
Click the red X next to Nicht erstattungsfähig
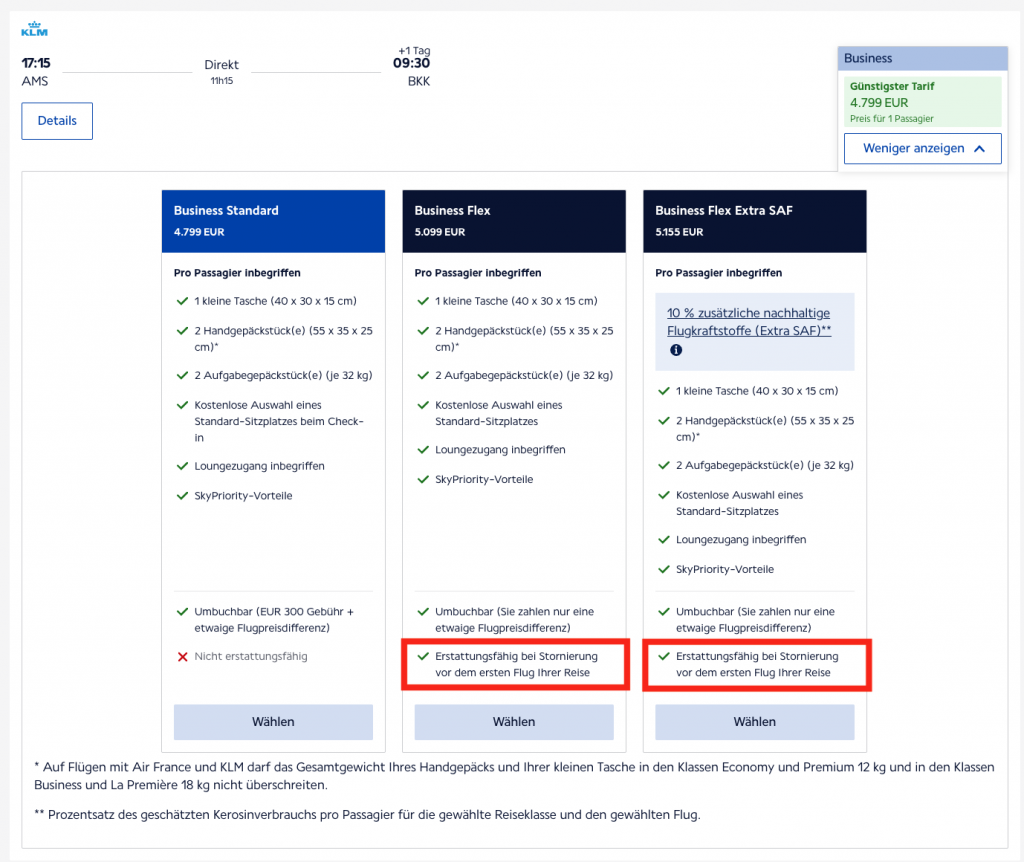183,656
